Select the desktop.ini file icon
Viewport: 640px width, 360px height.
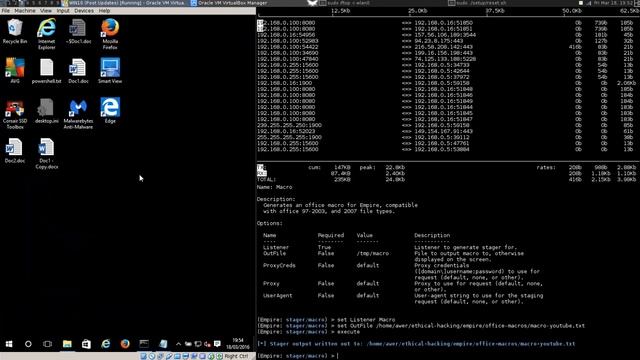(47, 111)
